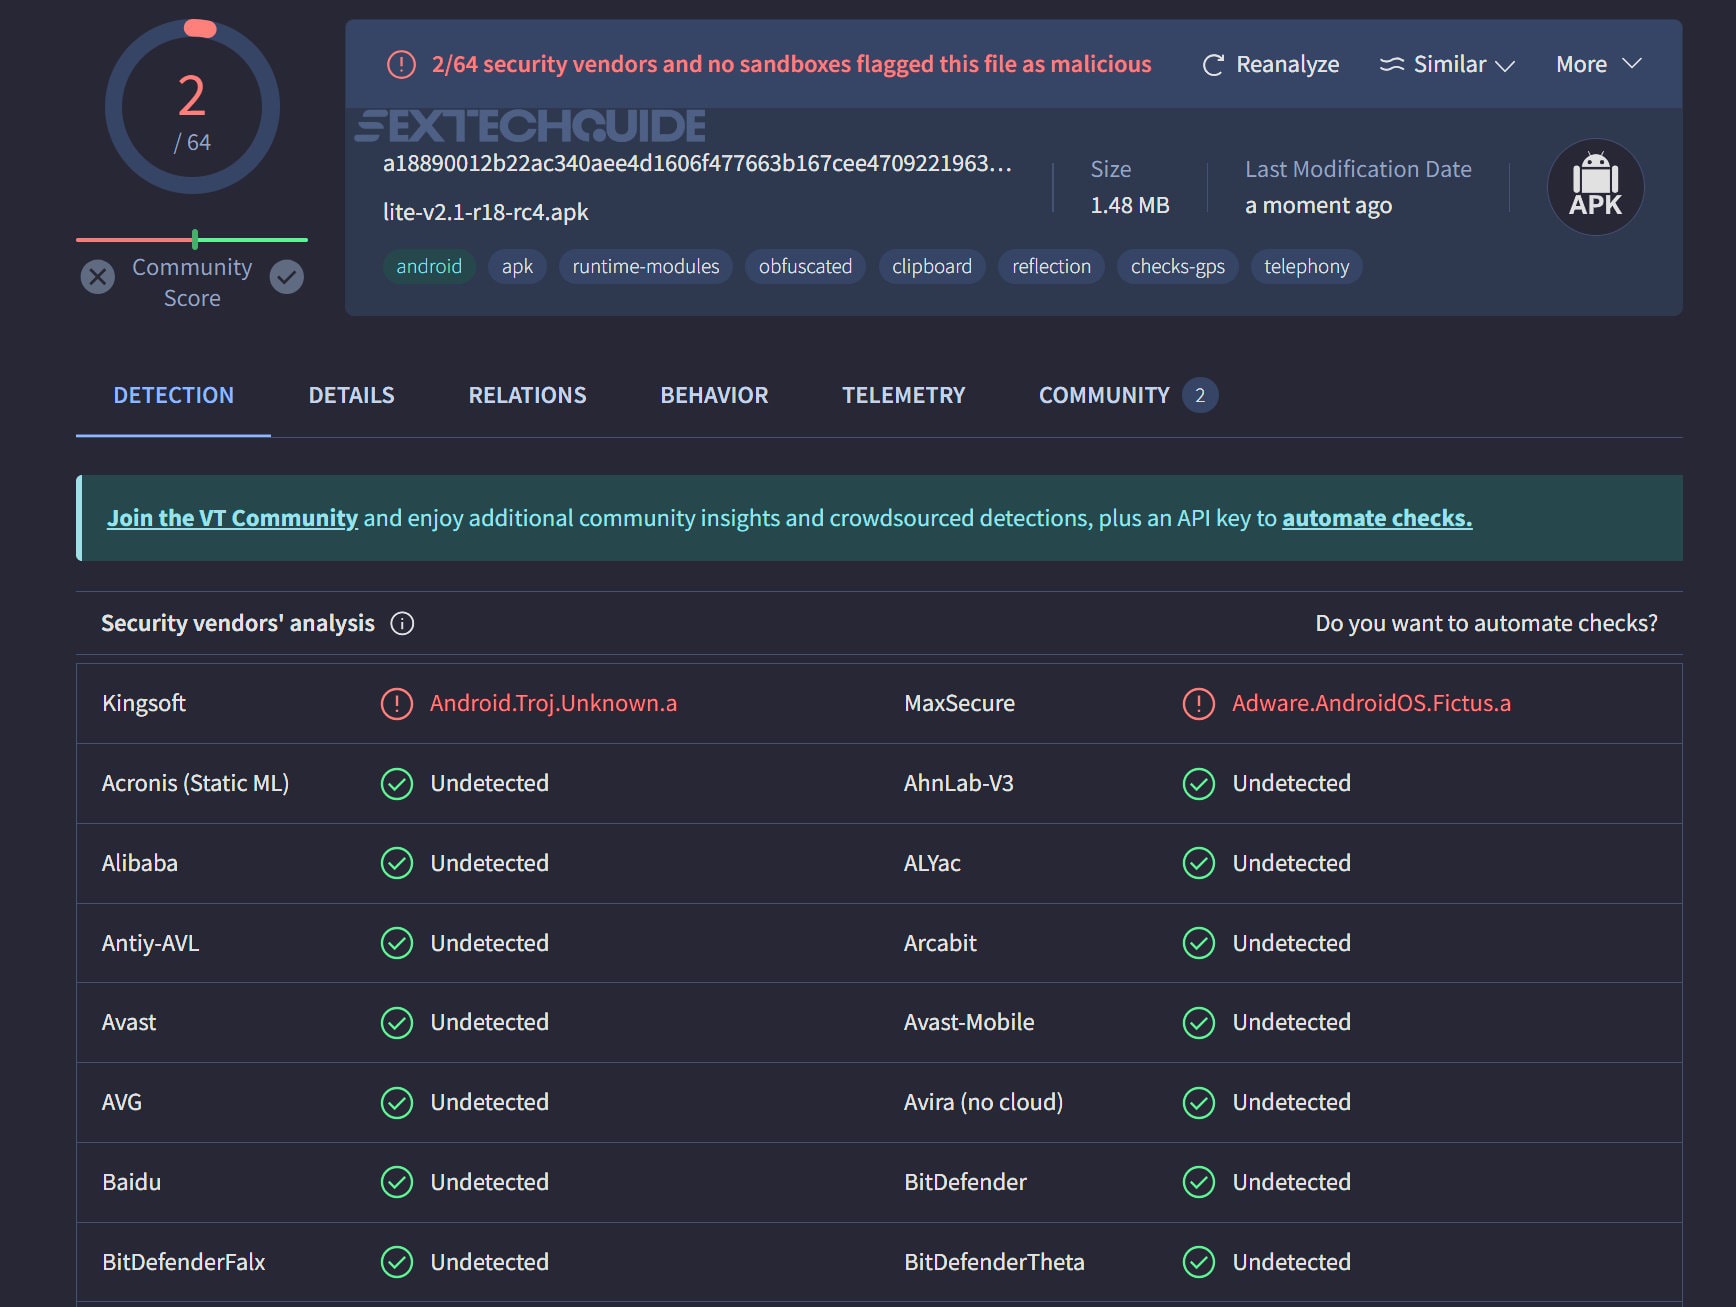The height and width of the screenshot is (1307, 1736).
Task: Click the filename lite-v2.1-r18-rc4.apk
Action: click(x=486, y=213)
